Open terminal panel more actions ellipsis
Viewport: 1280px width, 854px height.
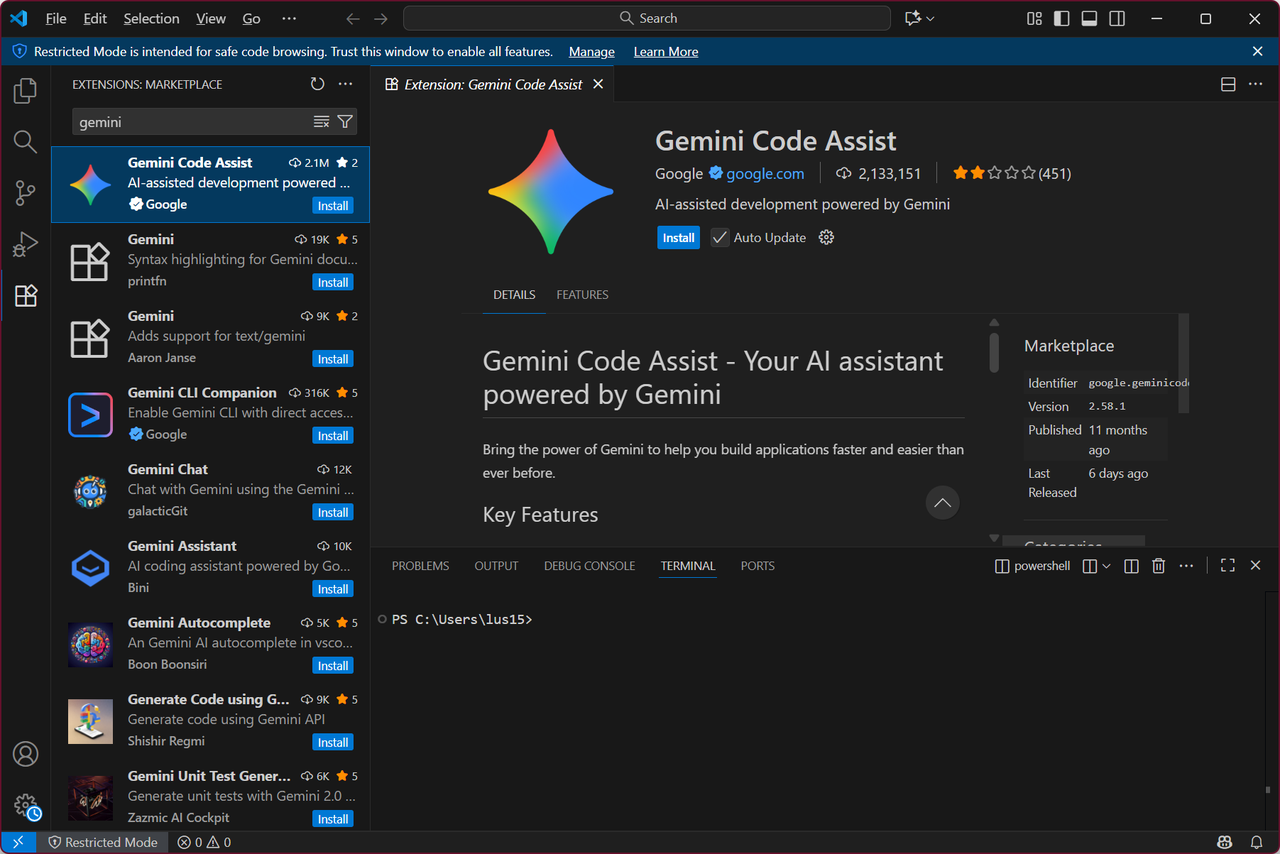click(x=1186, y=566)
